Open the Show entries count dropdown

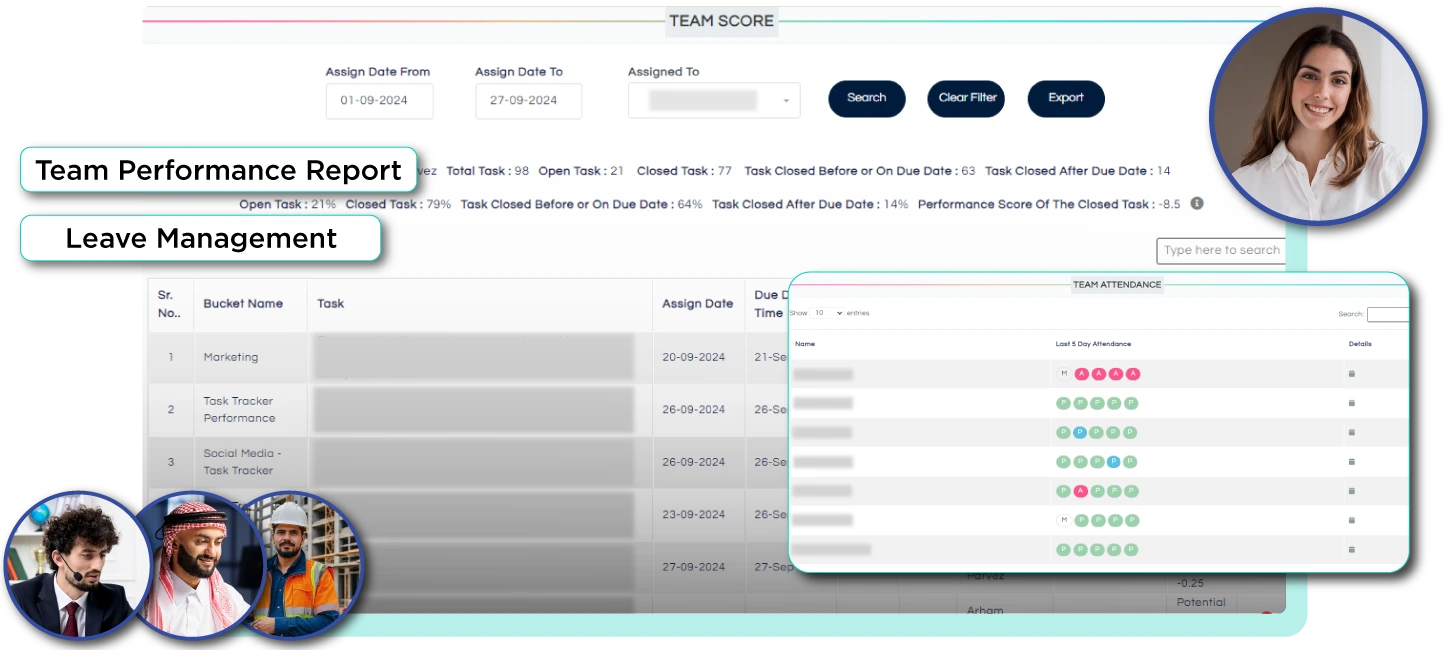coord(827,313)
